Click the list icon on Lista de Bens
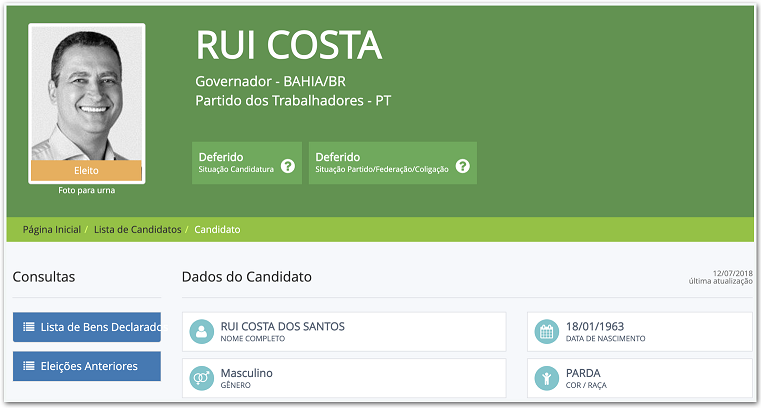Image resolution: width=761 pixels, height=408 pixels. [29, 327]
